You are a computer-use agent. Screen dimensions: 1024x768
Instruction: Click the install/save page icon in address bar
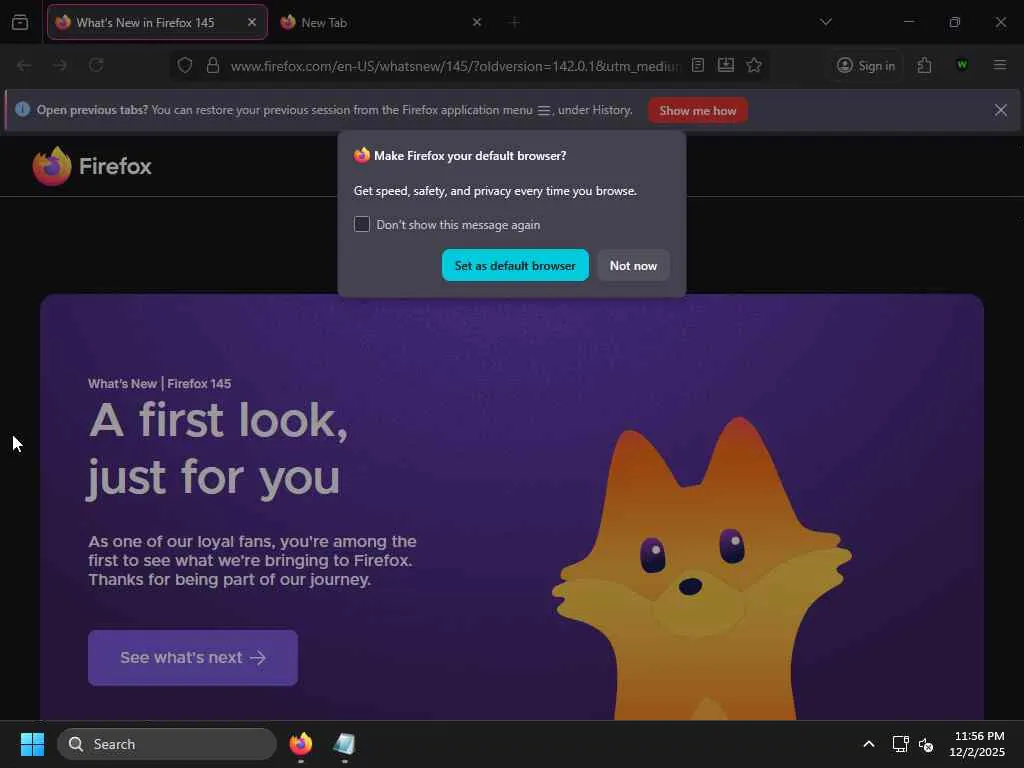(x=726, y=65)
